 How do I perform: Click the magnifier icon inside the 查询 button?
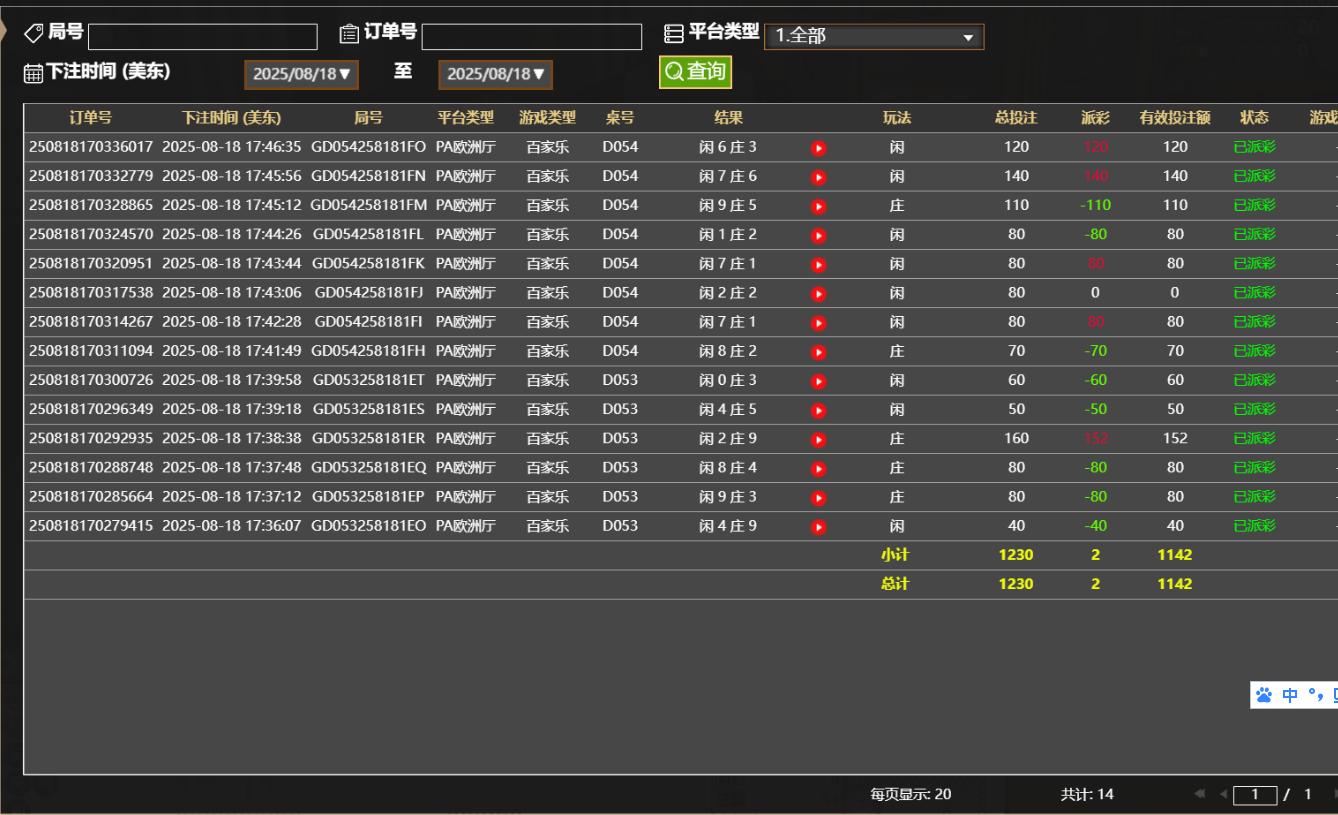[672, 72]
